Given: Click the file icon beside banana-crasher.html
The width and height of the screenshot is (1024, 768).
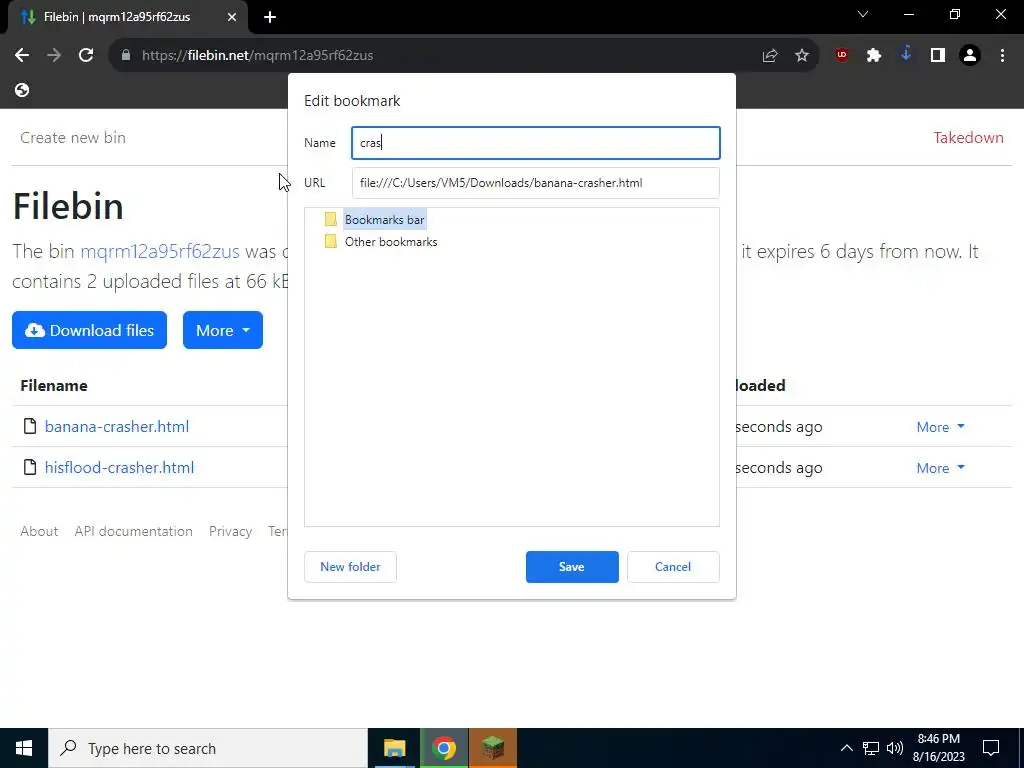Looking at the screenshot, I should click(30, 426).
